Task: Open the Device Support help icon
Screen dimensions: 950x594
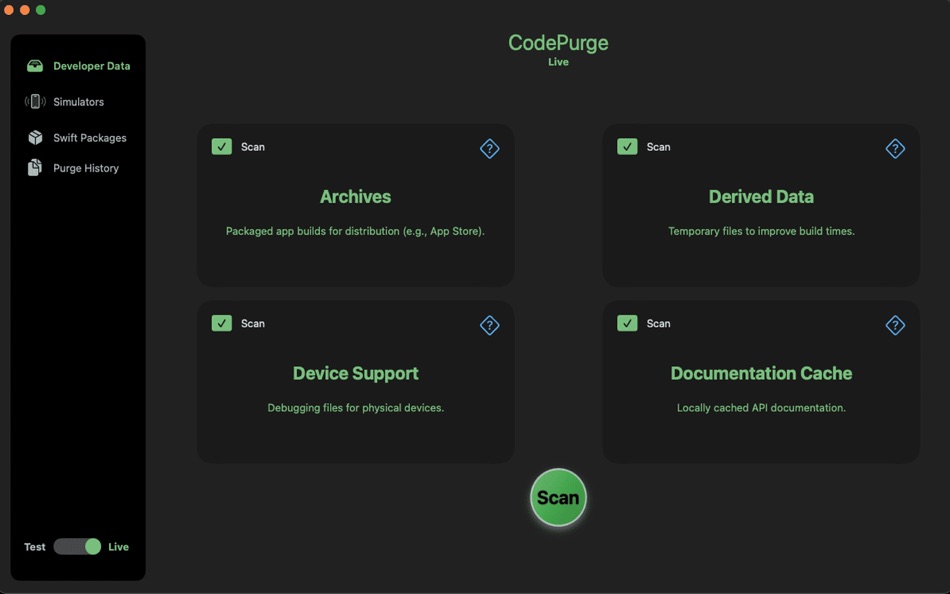Action: [490, 325]
